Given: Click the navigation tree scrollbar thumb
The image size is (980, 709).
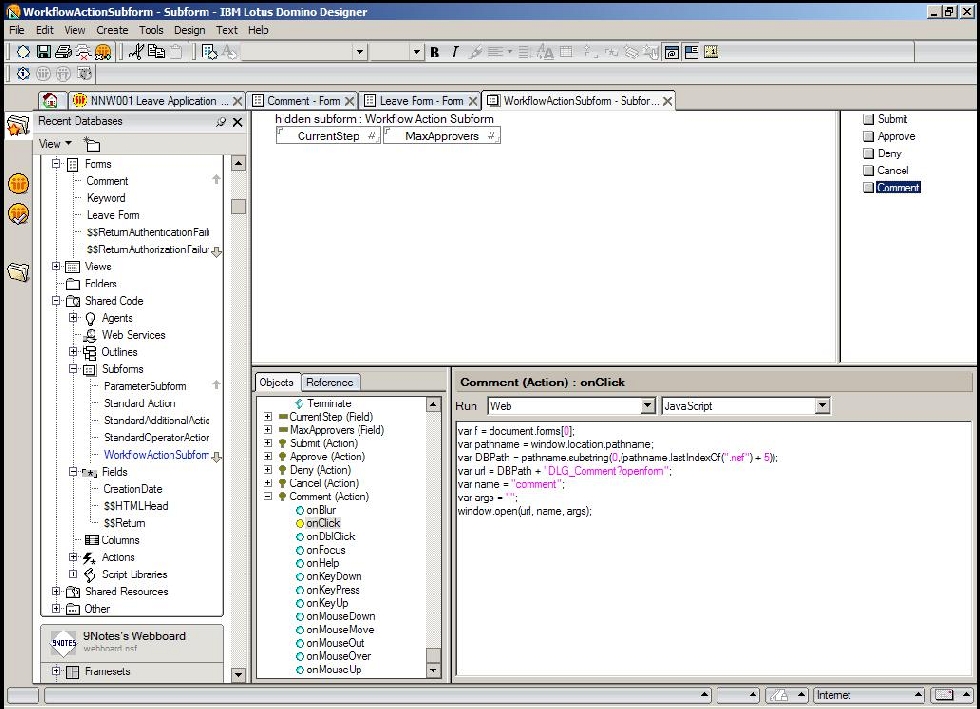Looking at the screenshot, I should [238, 206].
